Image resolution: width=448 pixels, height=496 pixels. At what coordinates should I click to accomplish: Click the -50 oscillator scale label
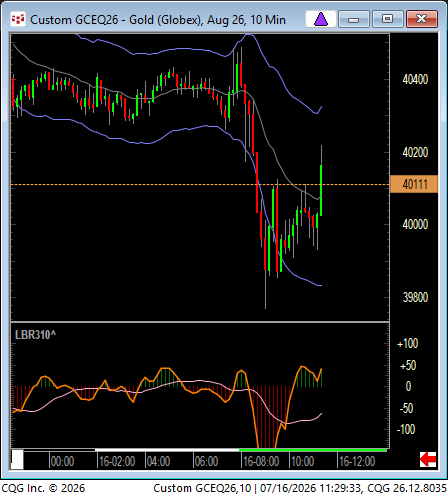click(406, 408)
